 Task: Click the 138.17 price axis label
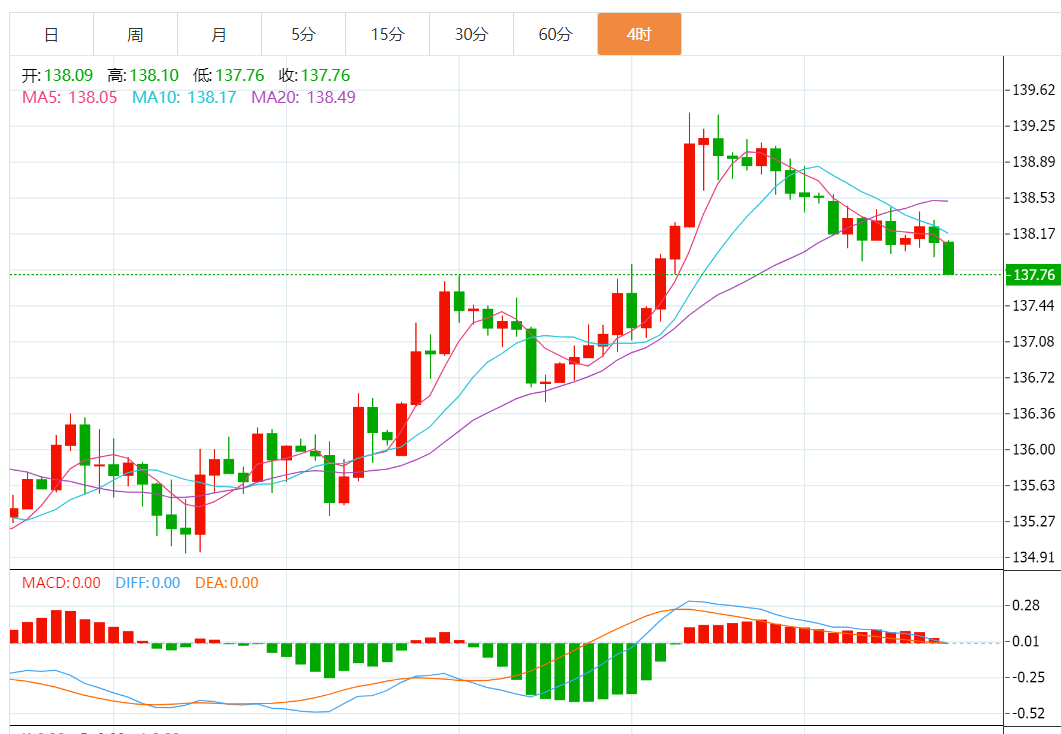[x=1033, y=234]
